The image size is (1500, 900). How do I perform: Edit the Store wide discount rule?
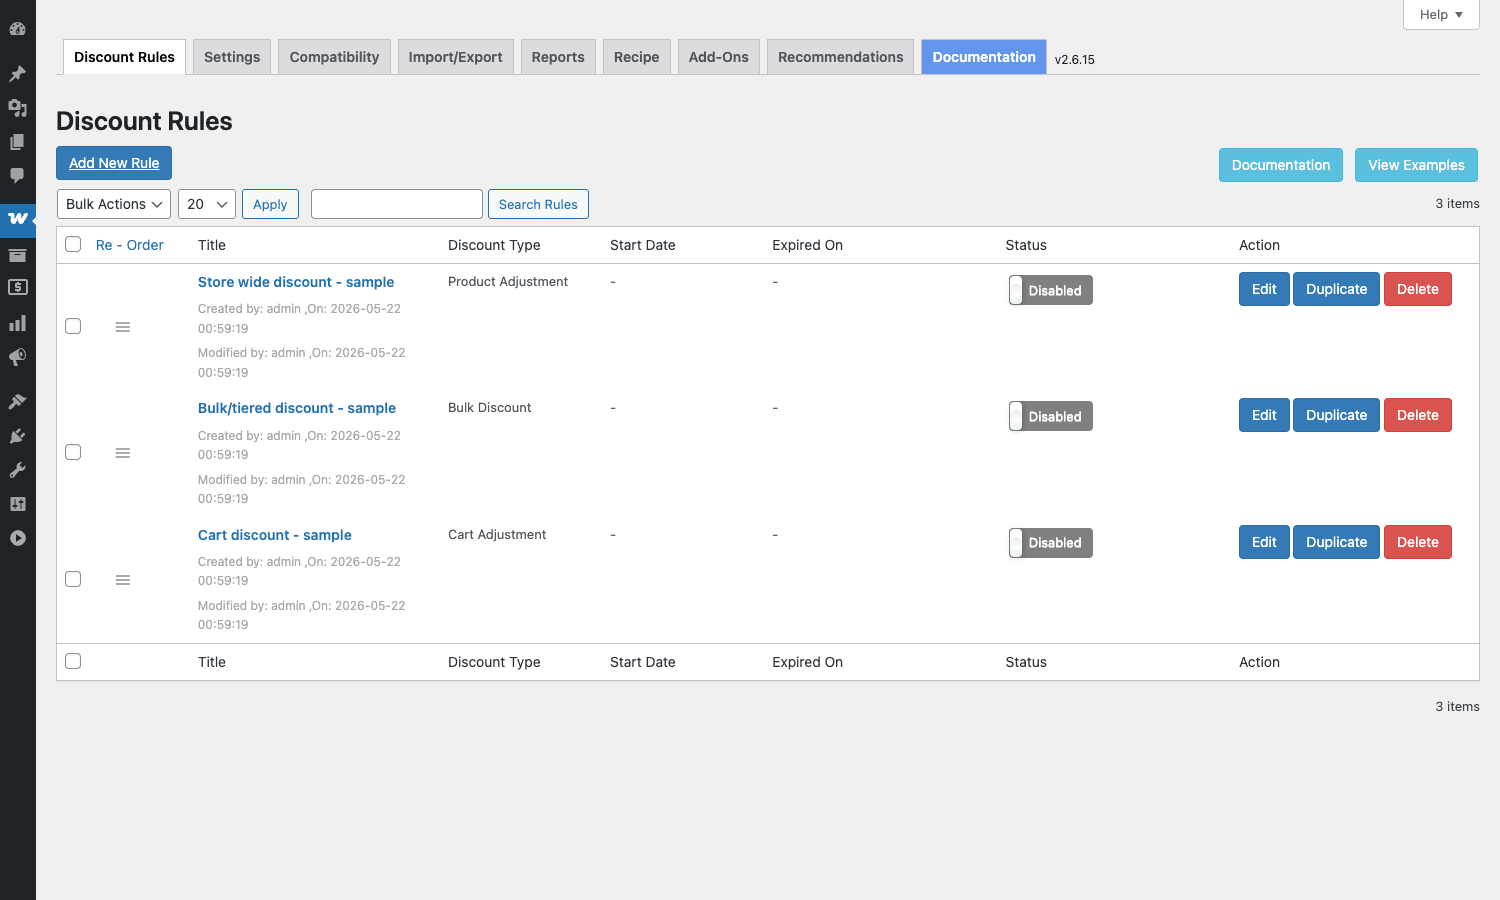(x=1264, y=289)
